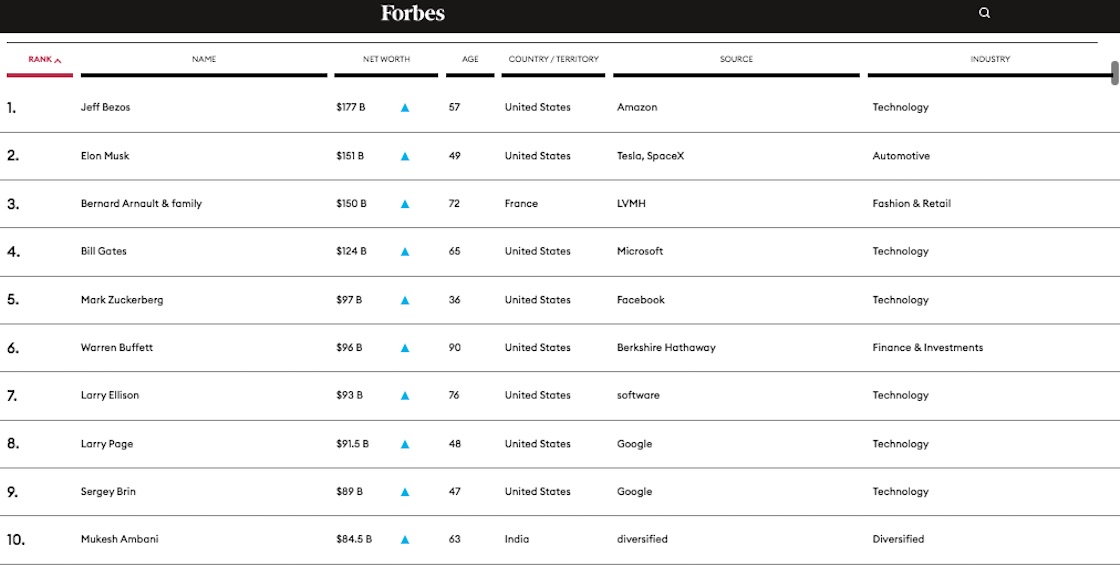Screen dimensions: 1120x566
Task: Click the blue up arrow in Warren Buffett's row
Action: 405,348
